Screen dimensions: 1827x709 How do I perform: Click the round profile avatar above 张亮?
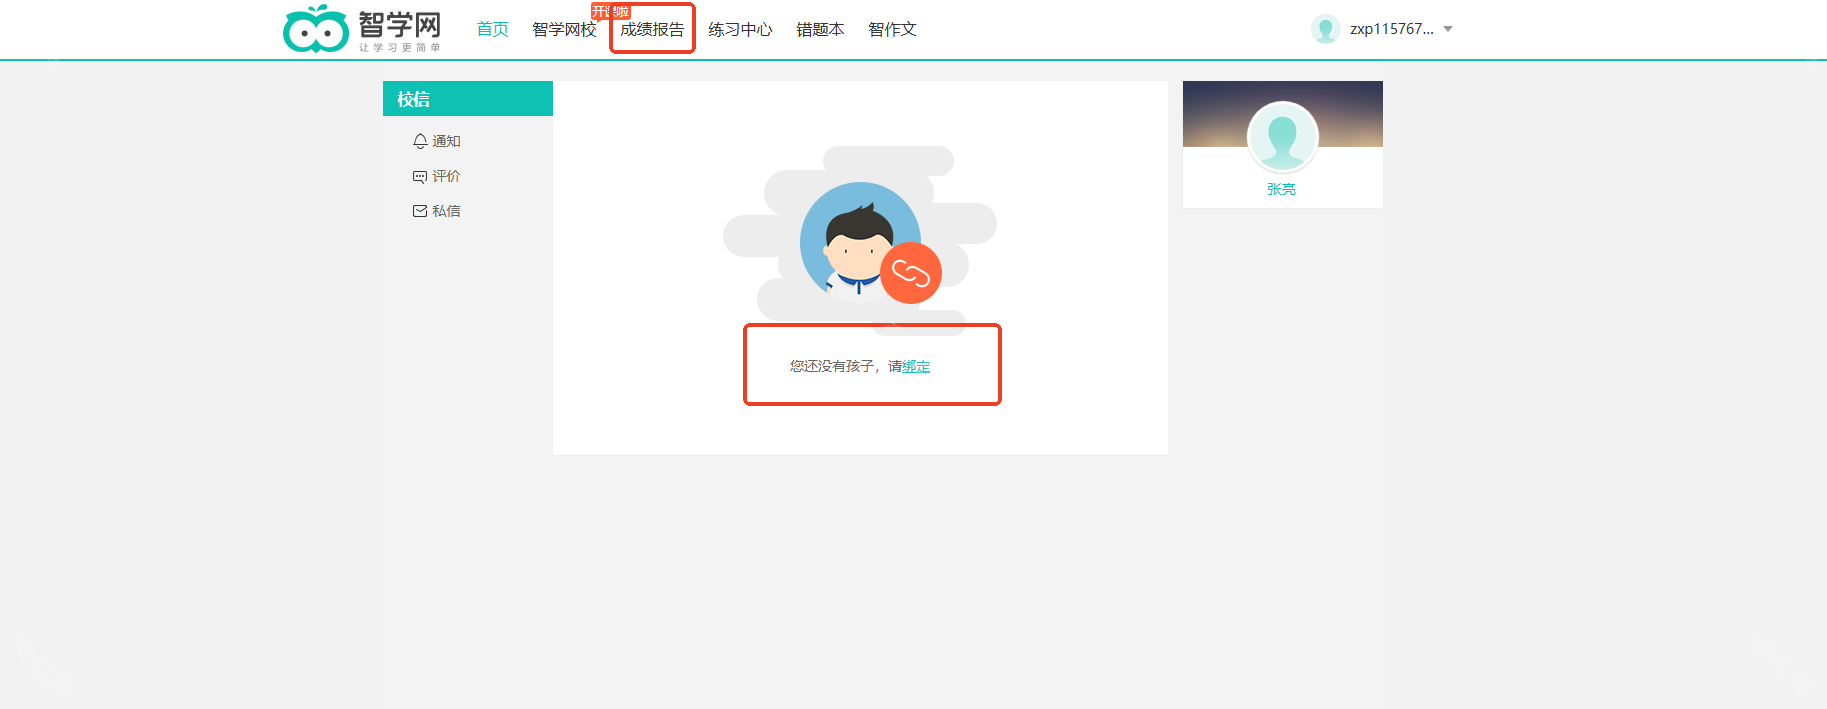point(1282,137)
